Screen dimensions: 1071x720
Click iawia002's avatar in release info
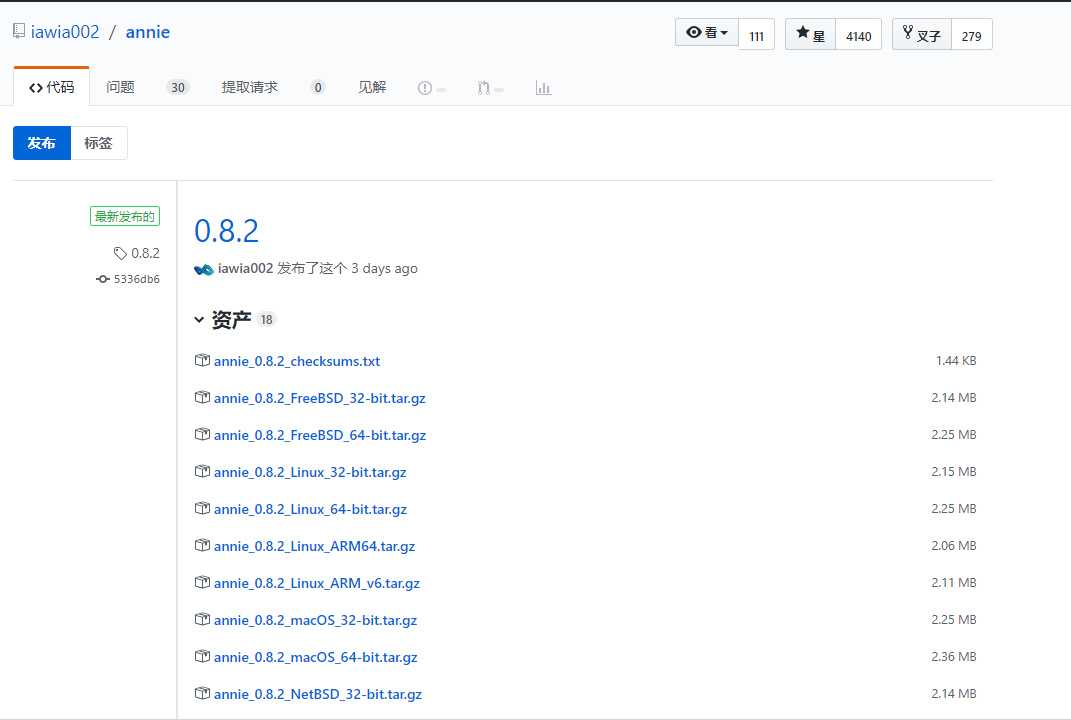click(204, 269)
